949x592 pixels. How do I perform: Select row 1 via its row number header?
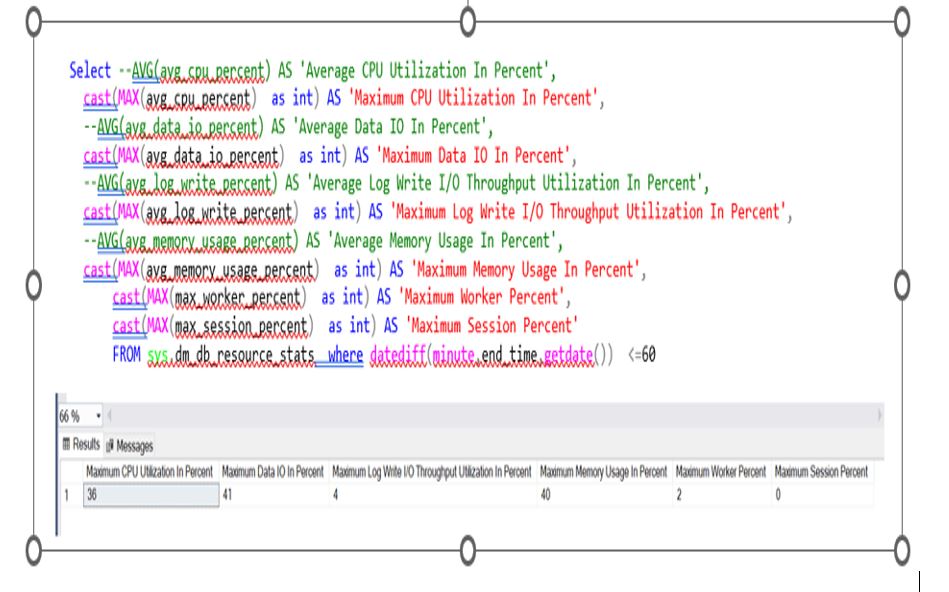coord(71,495)
